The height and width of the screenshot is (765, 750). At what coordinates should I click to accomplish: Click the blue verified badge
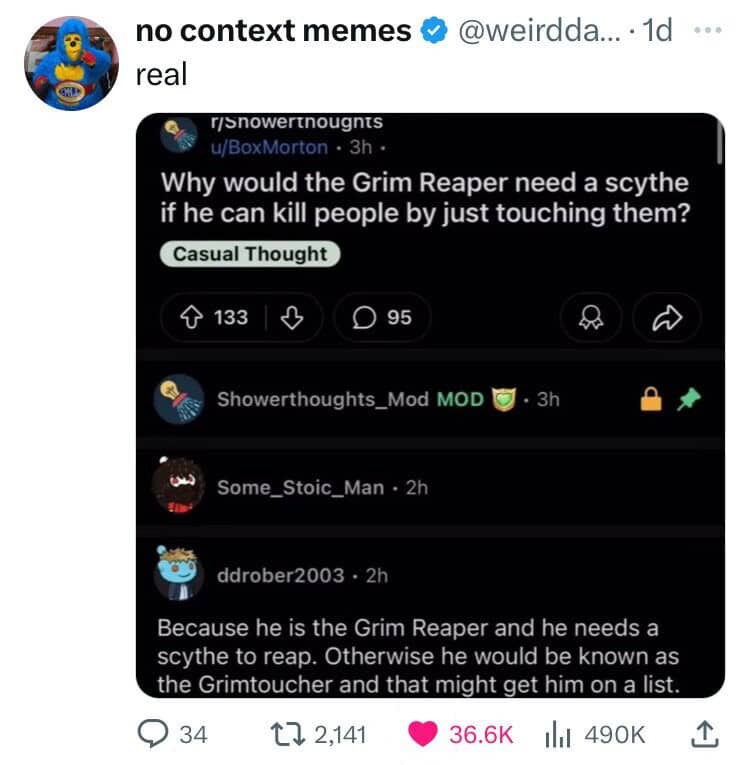[x=432, y=32]
